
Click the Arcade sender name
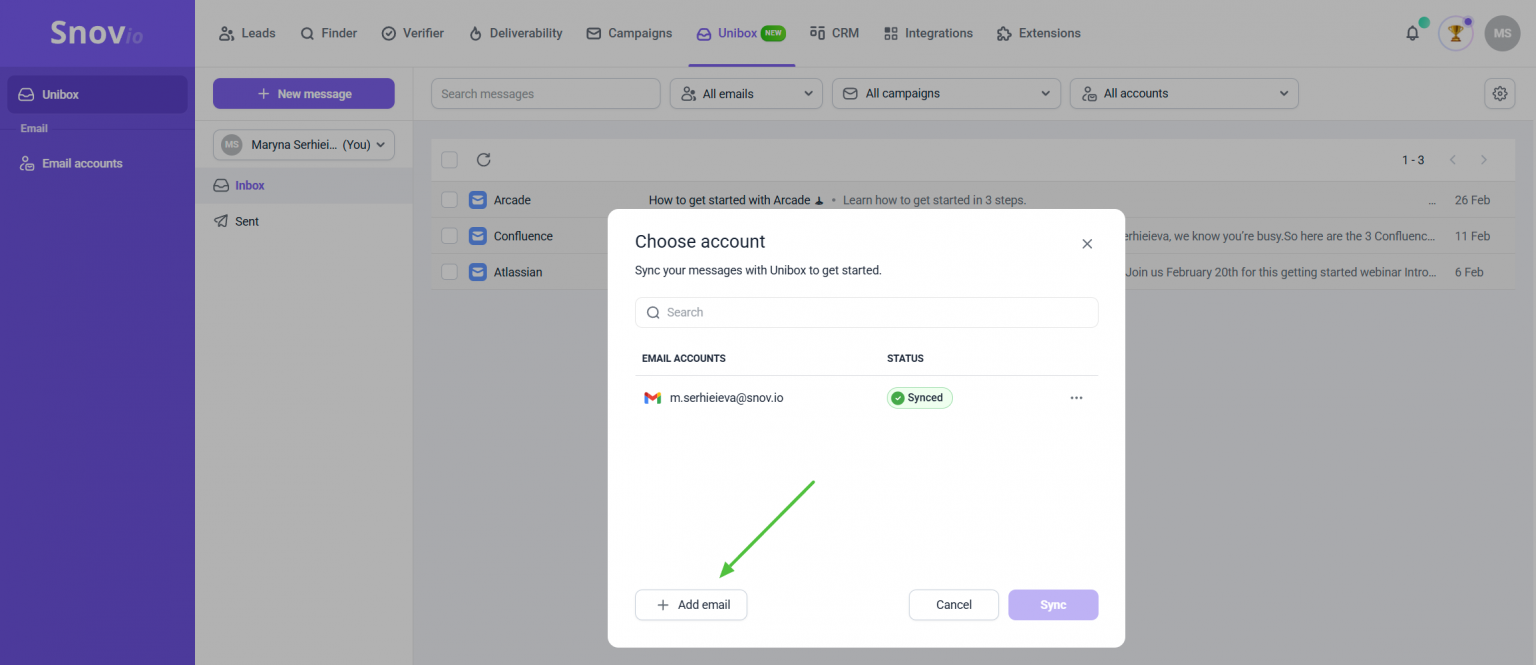click(512, 200)
